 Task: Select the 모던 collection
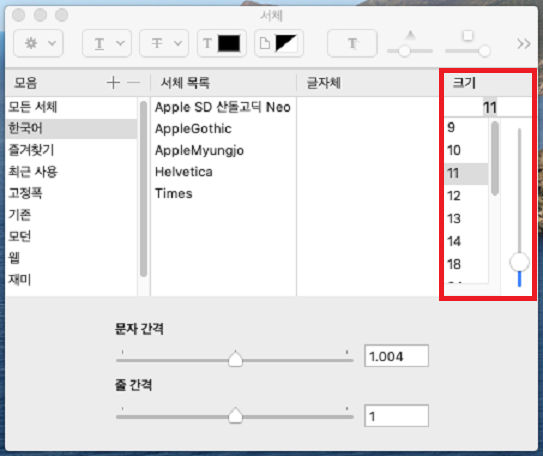click(71, 236)
